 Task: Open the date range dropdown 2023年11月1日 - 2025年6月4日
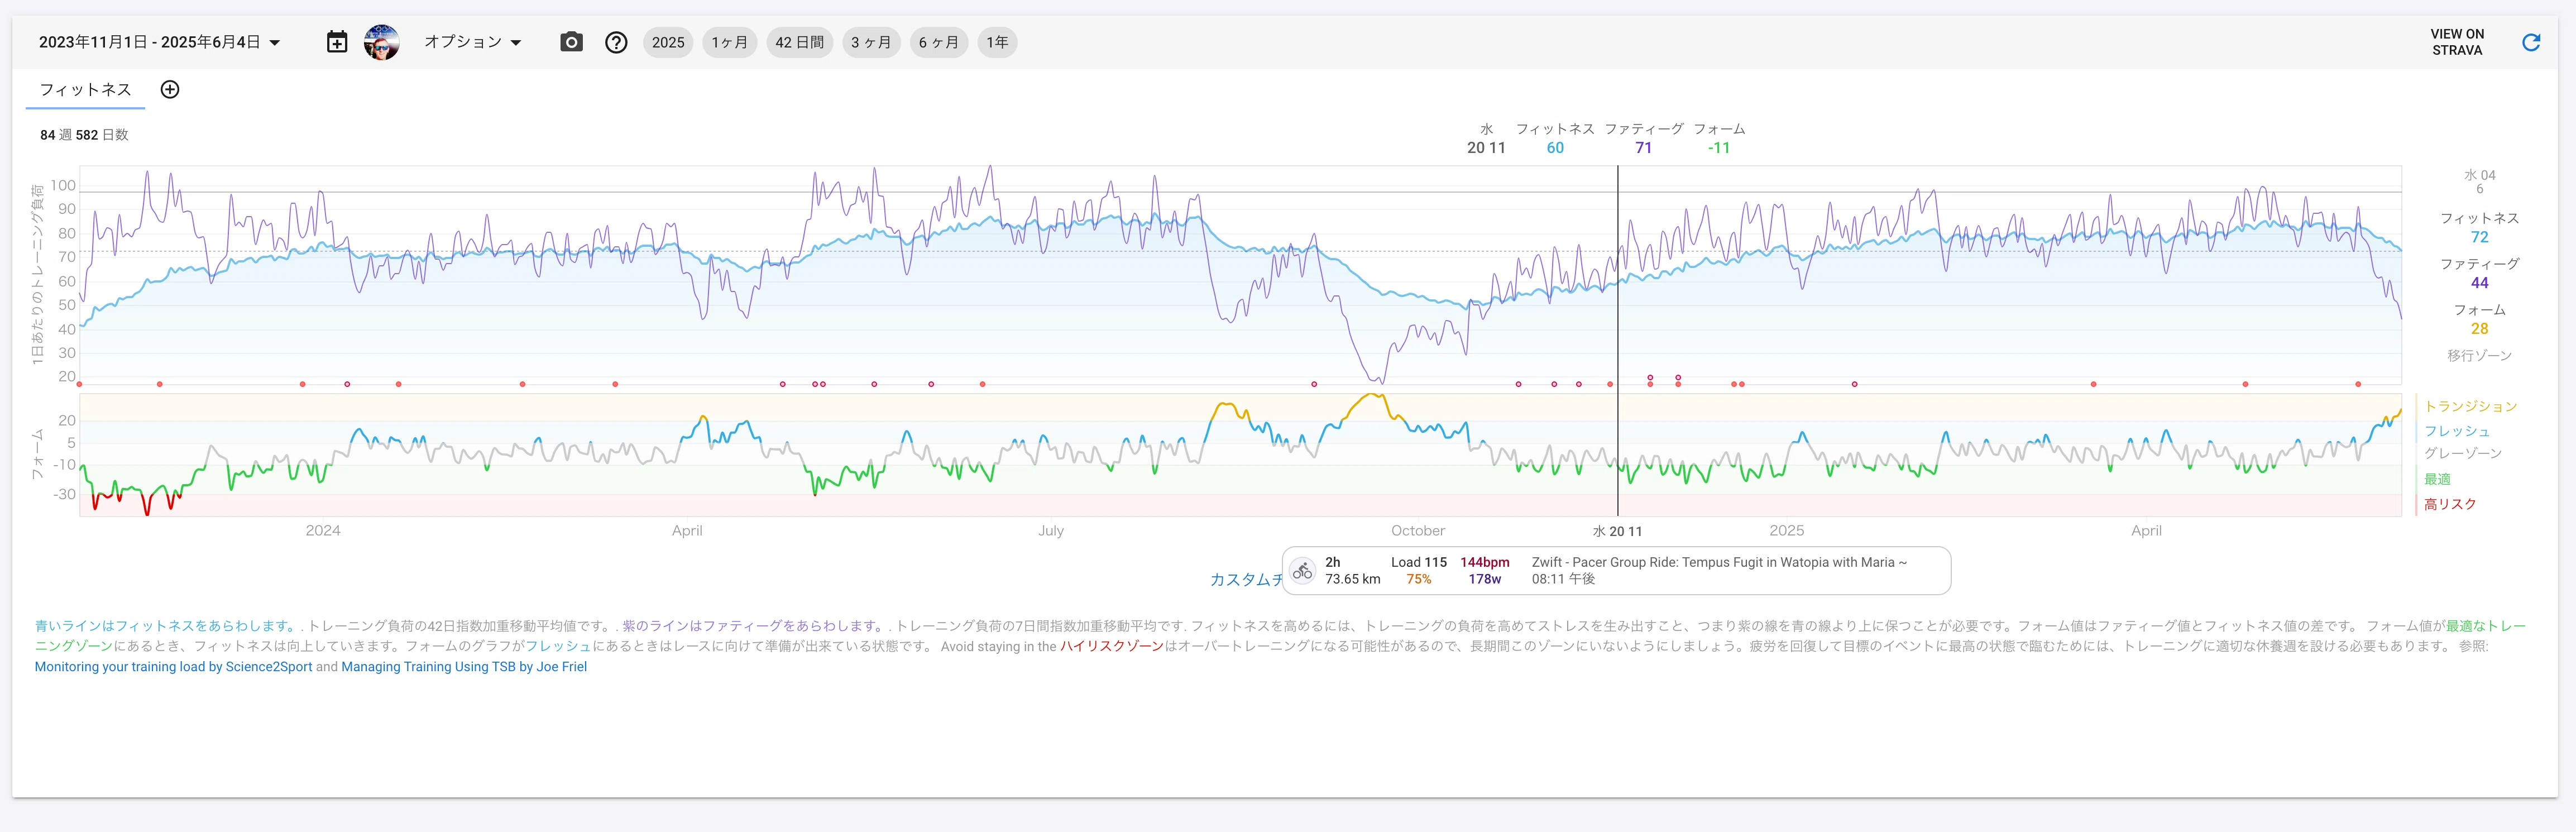click(160, 42)
